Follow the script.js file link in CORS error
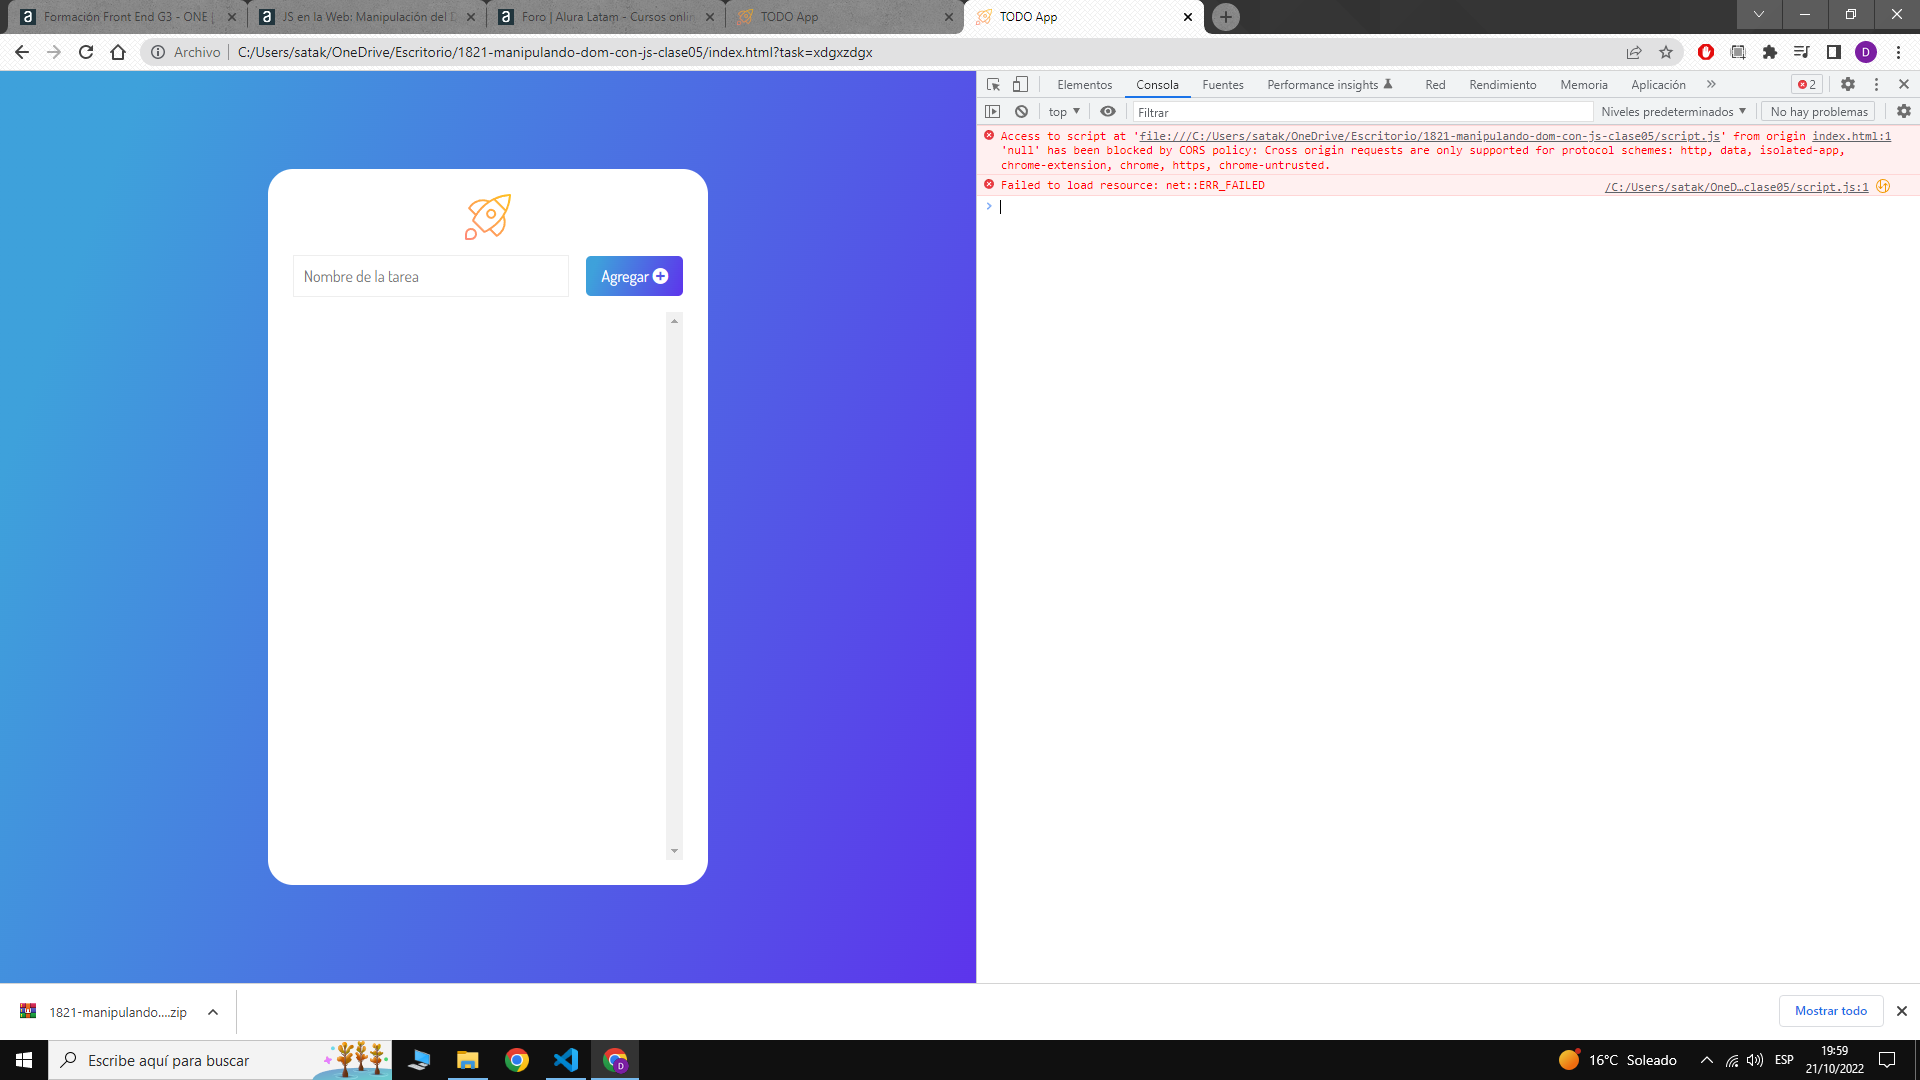This screenshot has width=1920, height=1080. (x=1429, y=136)
